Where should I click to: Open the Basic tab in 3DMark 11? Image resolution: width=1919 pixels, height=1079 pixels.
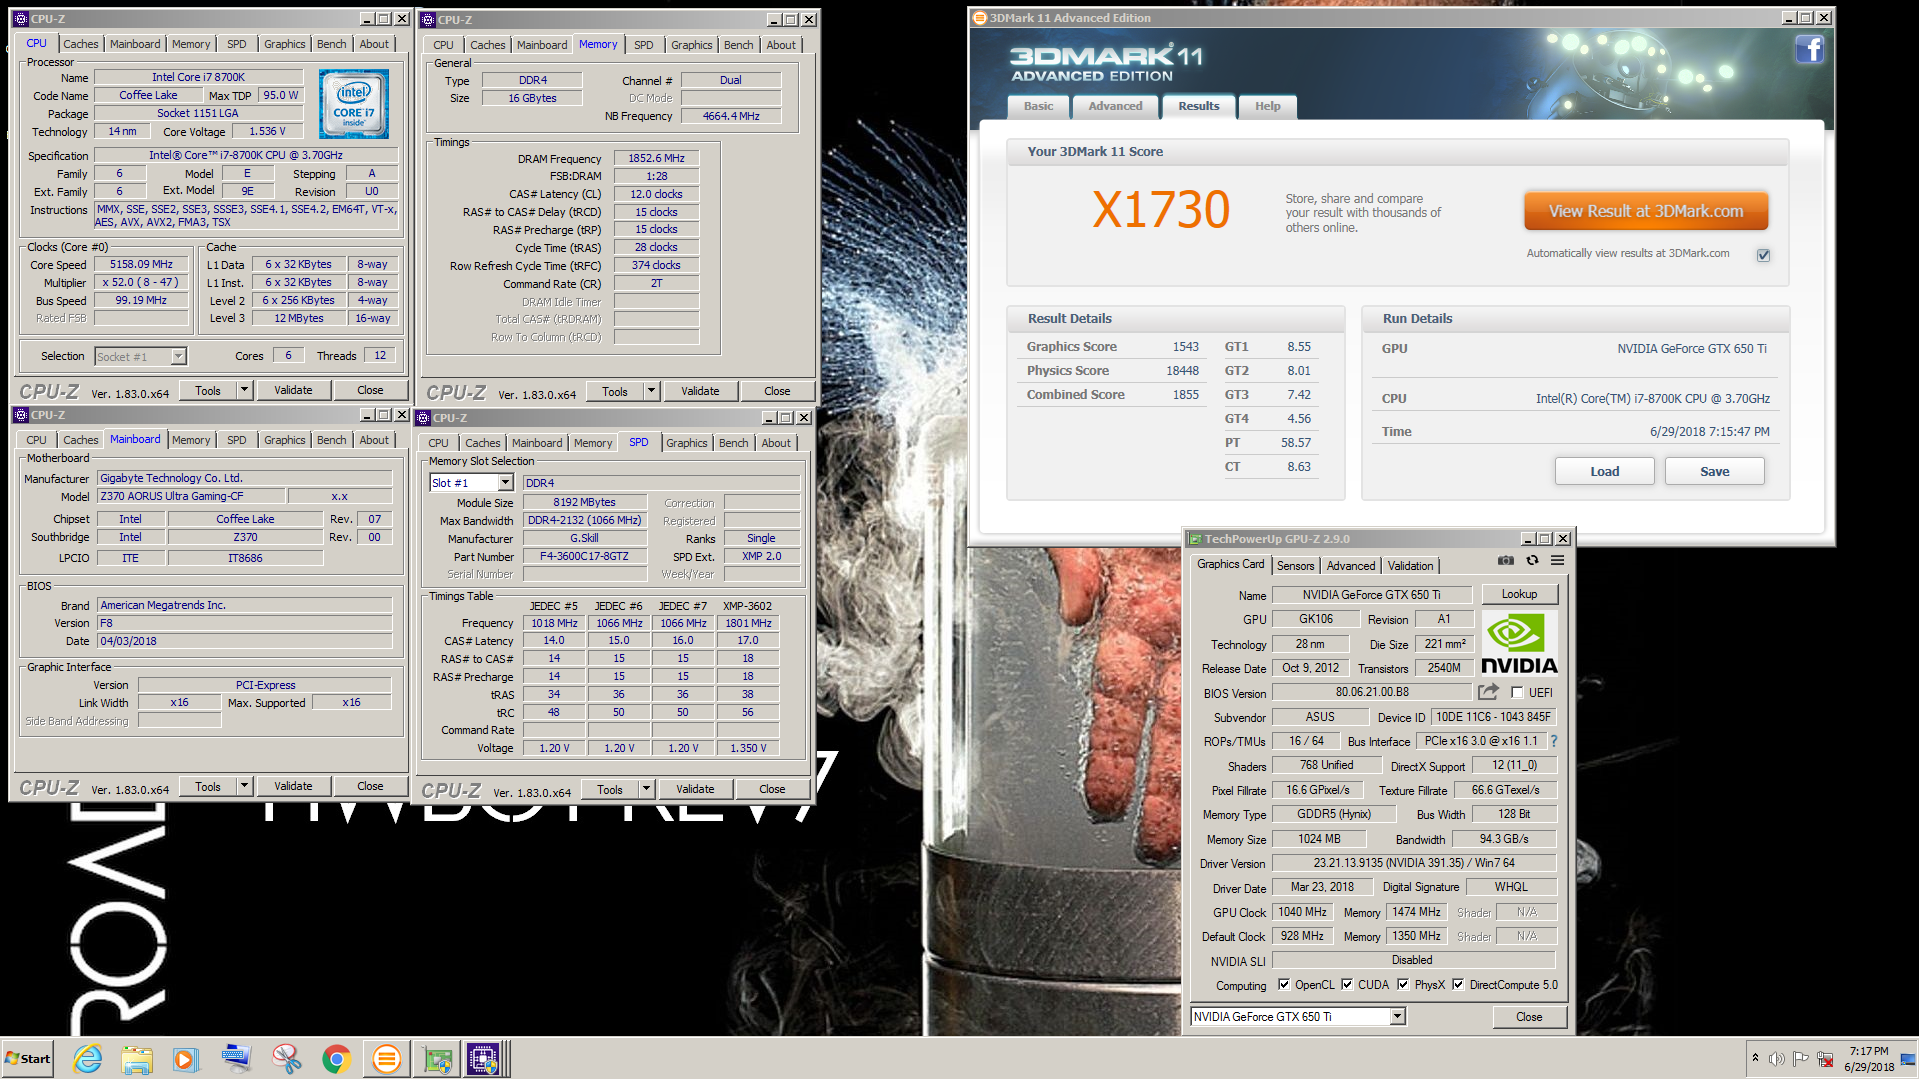coord(1038,106)
